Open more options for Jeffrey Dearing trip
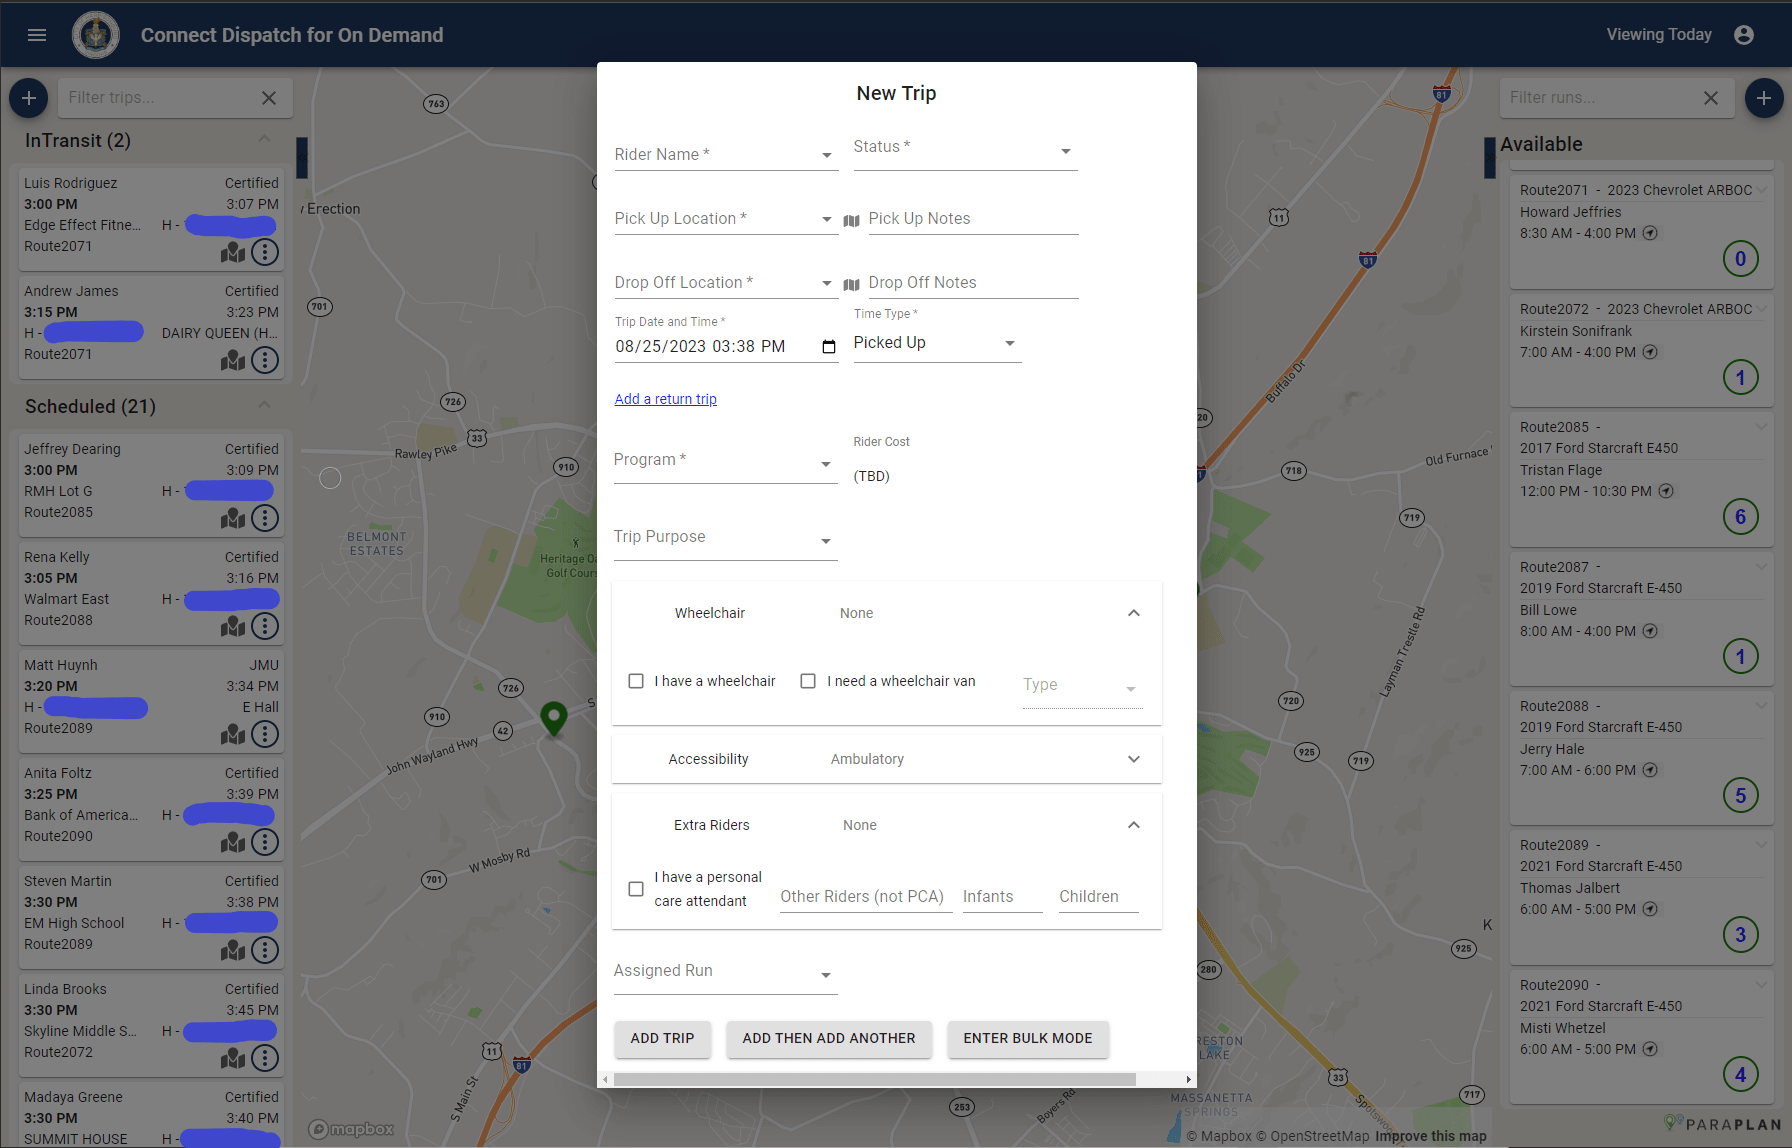1792x1148 pixels. [x=265, y=518]
